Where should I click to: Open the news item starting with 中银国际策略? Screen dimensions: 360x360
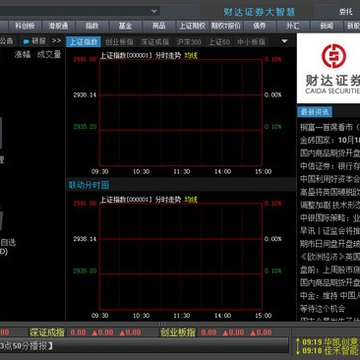pyautogui.click(x=330, y=218)
